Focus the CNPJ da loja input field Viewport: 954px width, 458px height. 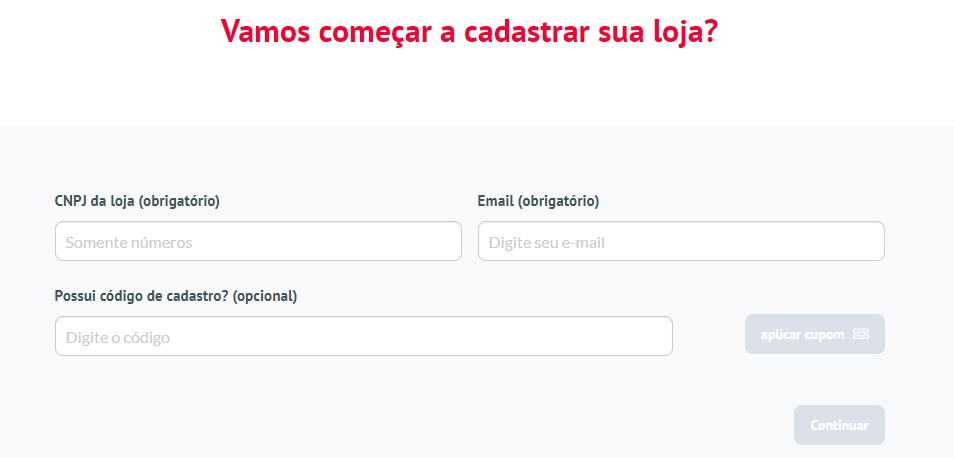point(258,241)
